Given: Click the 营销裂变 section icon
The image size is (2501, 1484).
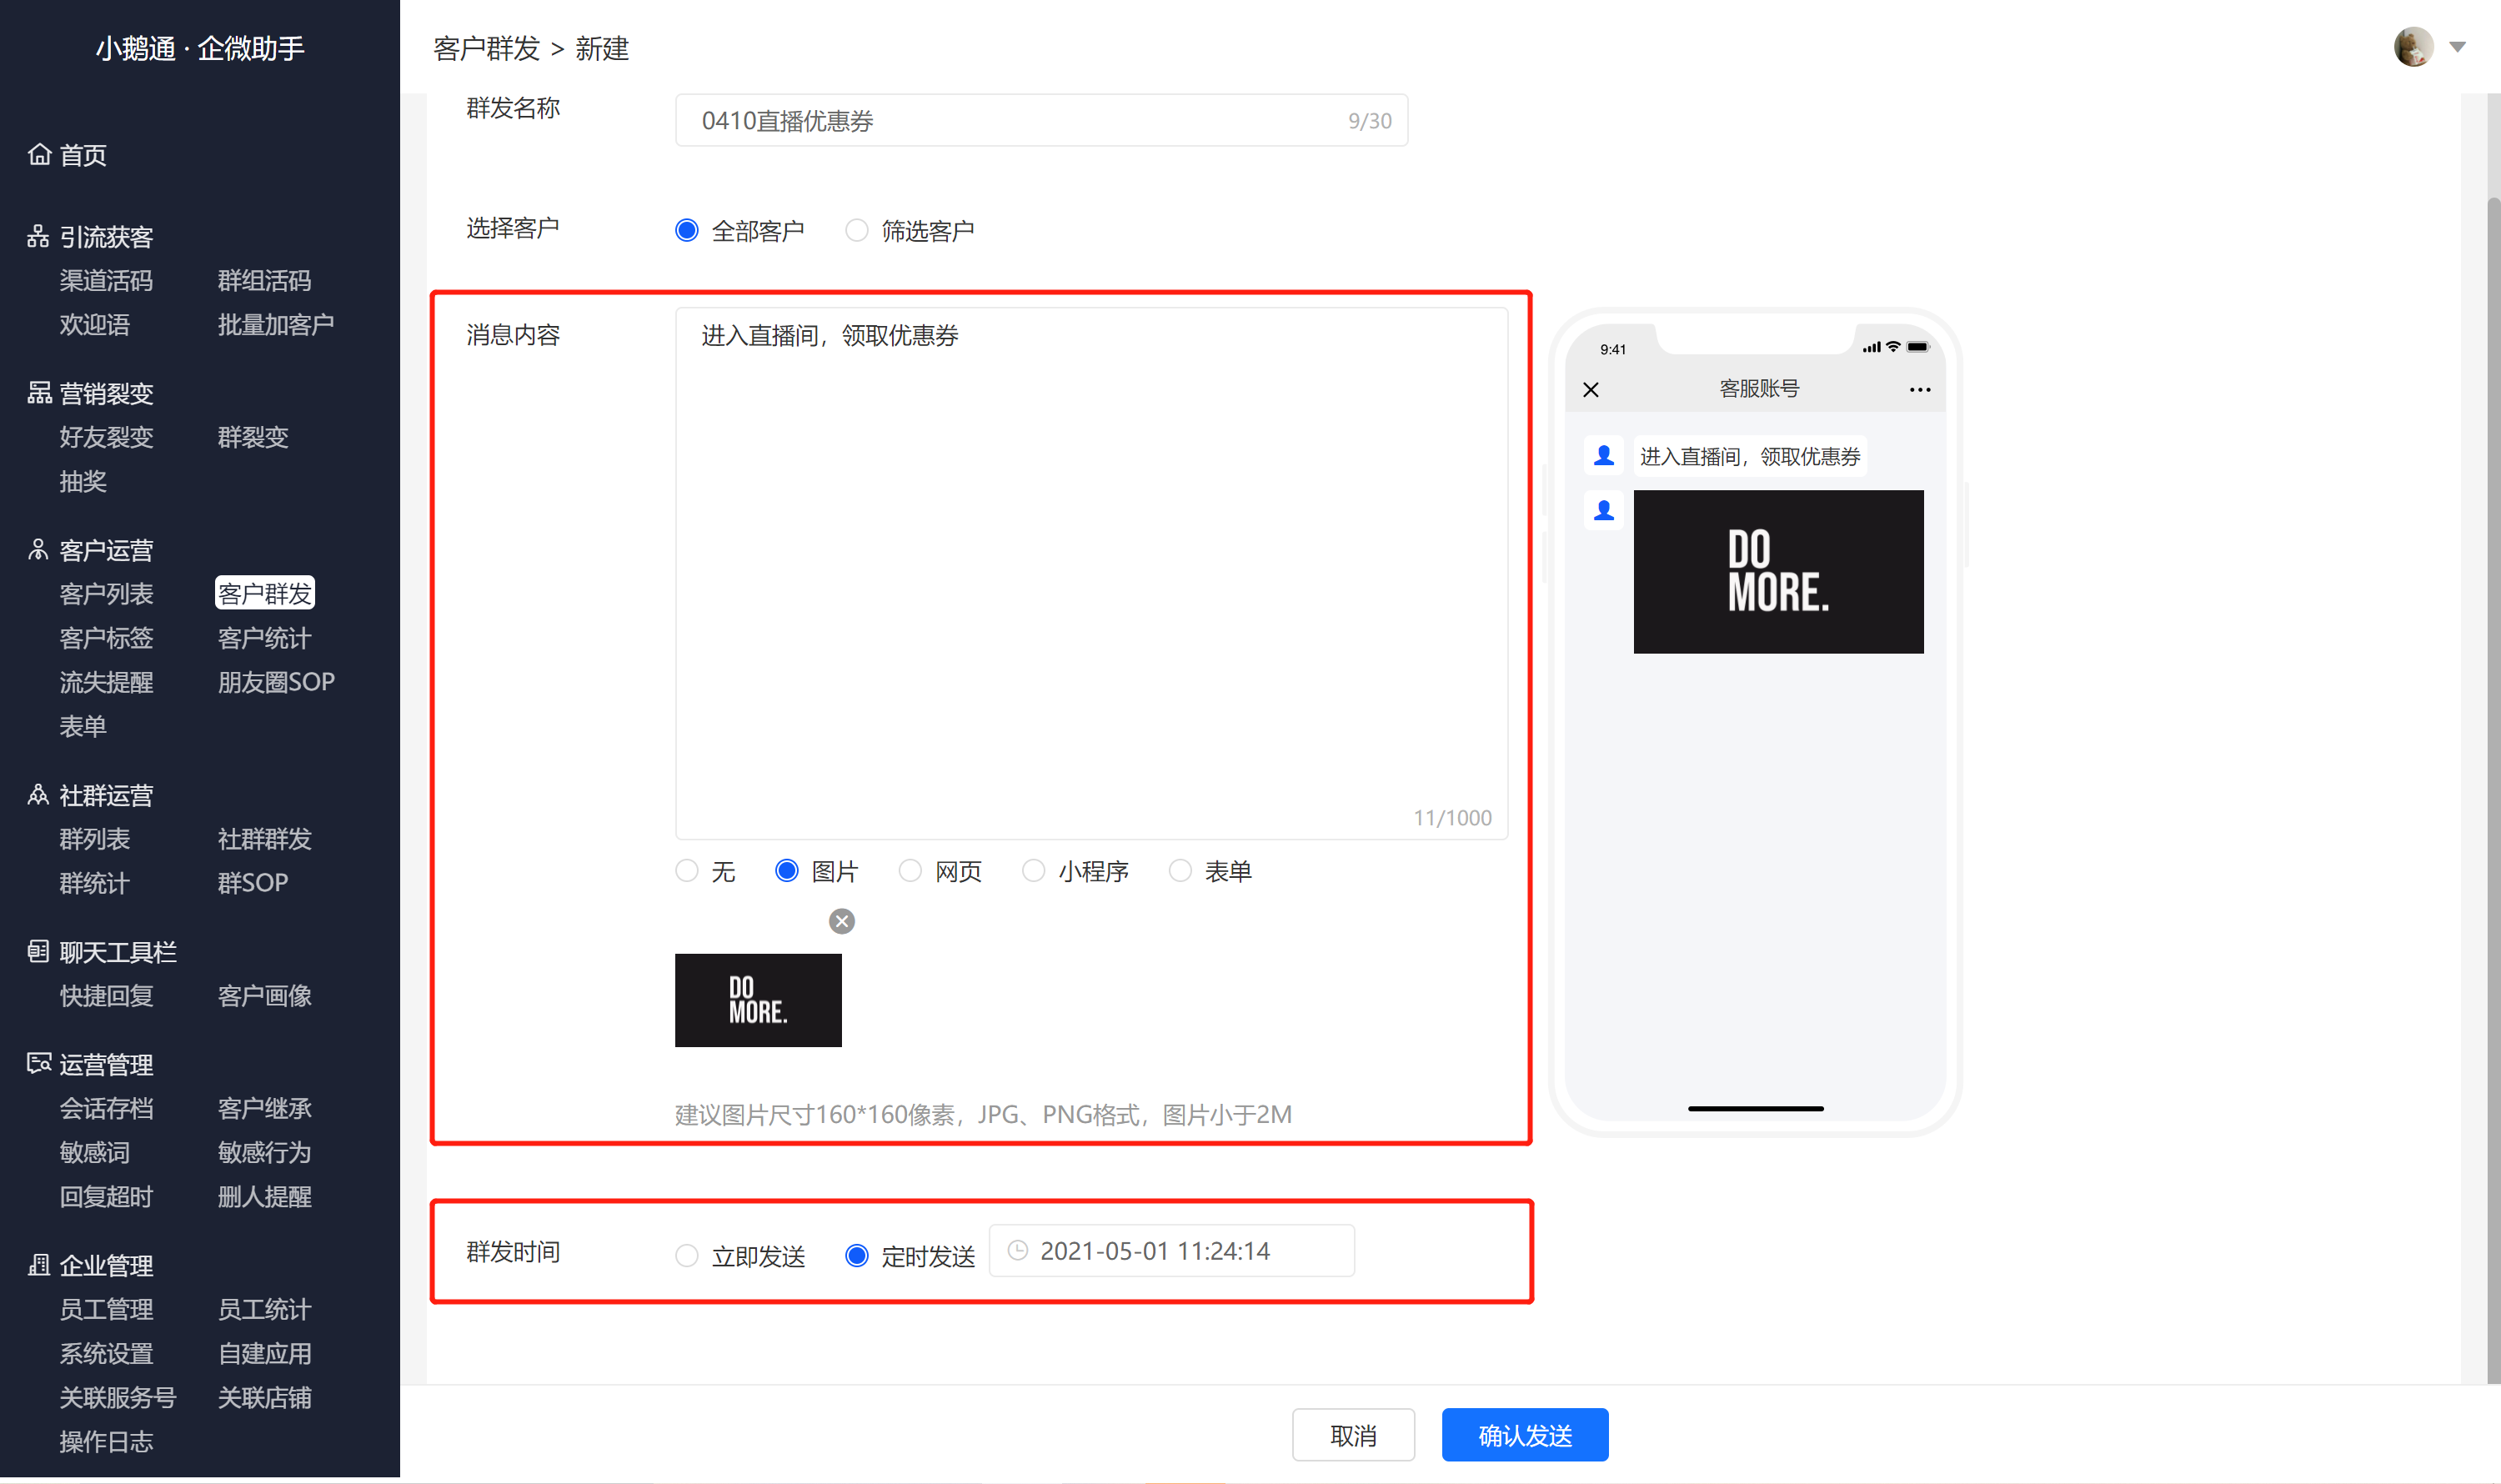Looking at the screenshot, I should tap(39, 393).
